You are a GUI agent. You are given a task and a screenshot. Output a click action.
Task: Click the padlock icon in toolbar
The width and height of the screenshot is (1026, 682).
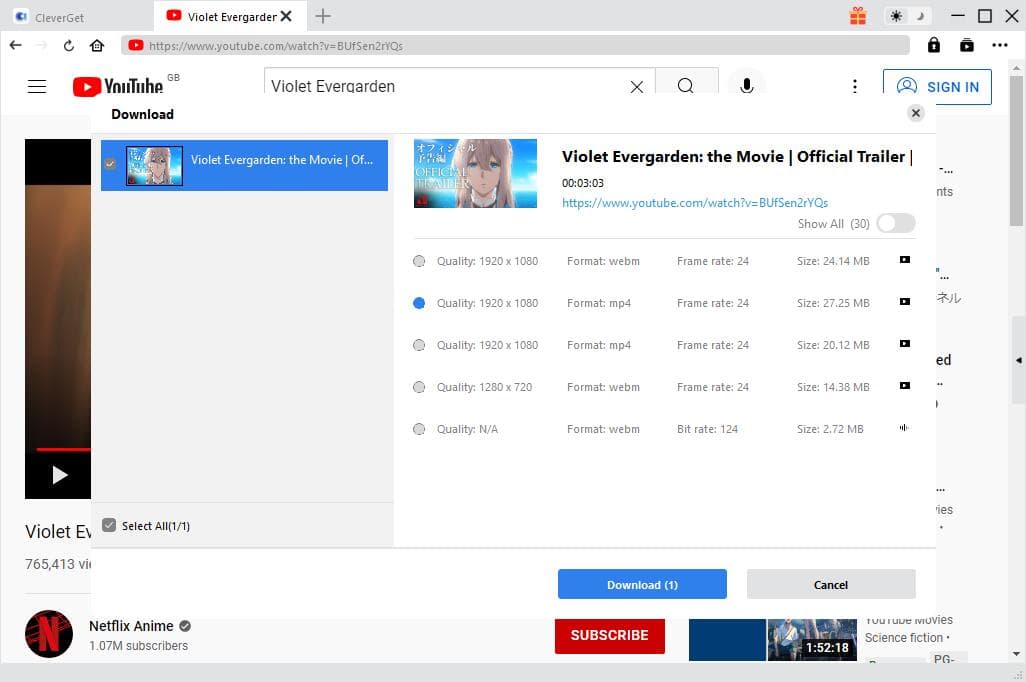coord(933,45)
